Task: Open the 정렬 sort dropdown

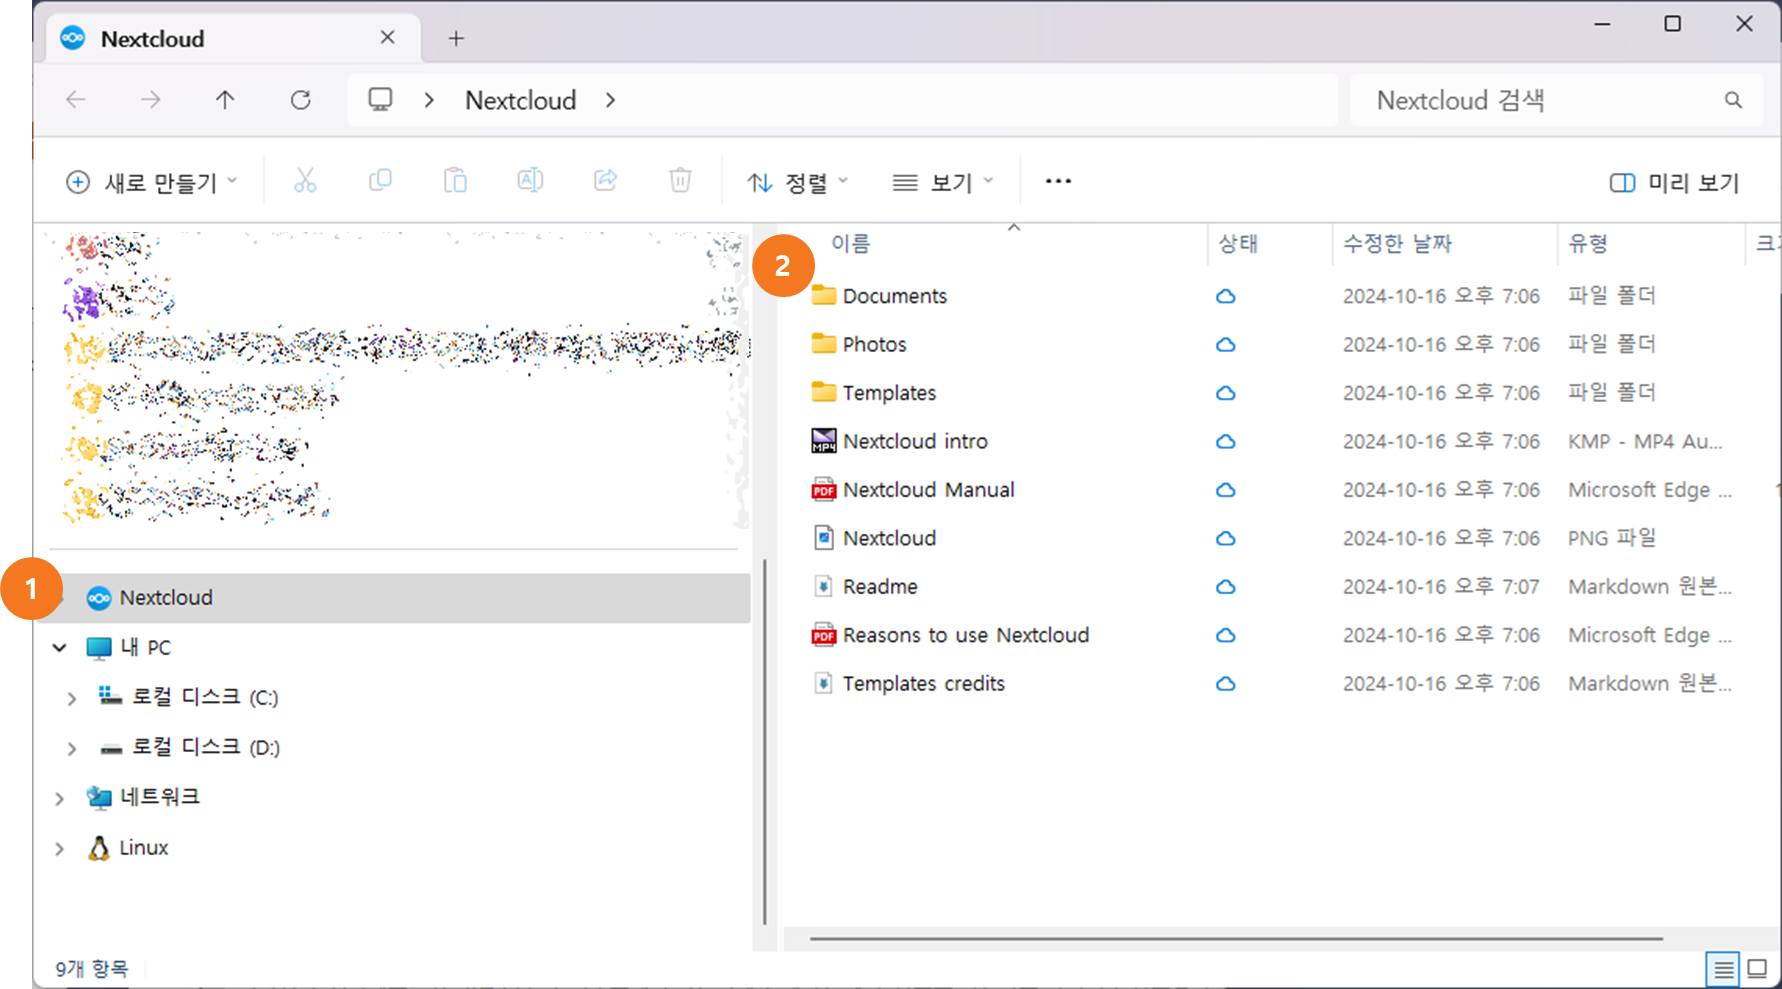Action: (x=798, y=183)
